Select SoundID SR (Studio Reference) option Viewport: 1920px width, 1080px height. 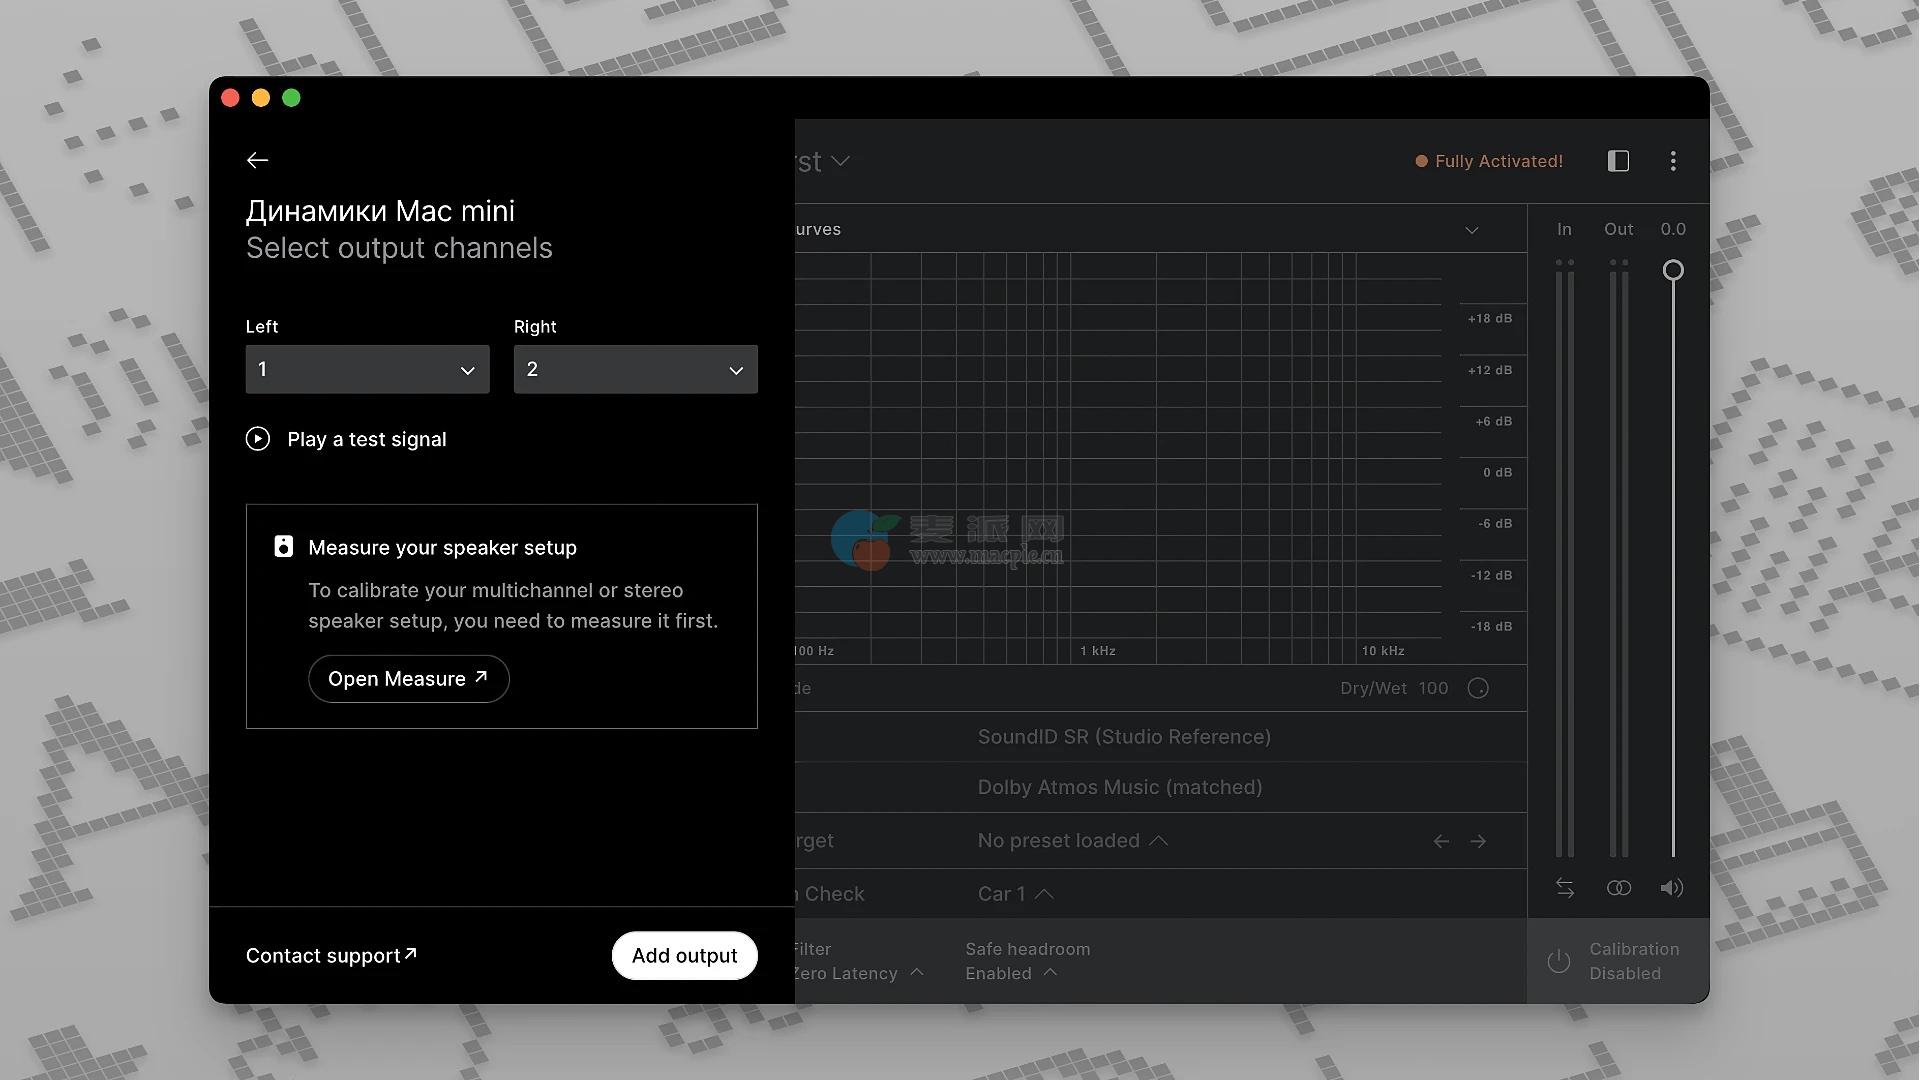[1124, 737]
